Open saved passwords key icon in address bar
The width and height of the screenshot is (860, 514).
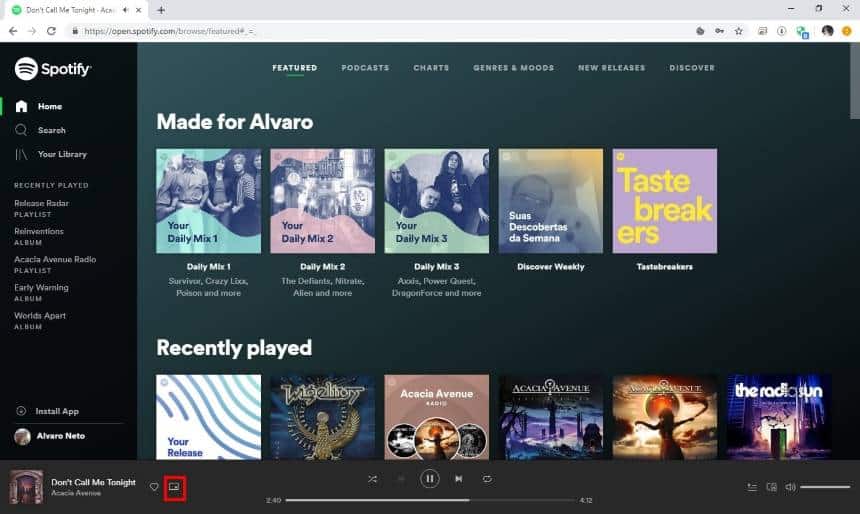pyautogui.click(x=719, y=31)
